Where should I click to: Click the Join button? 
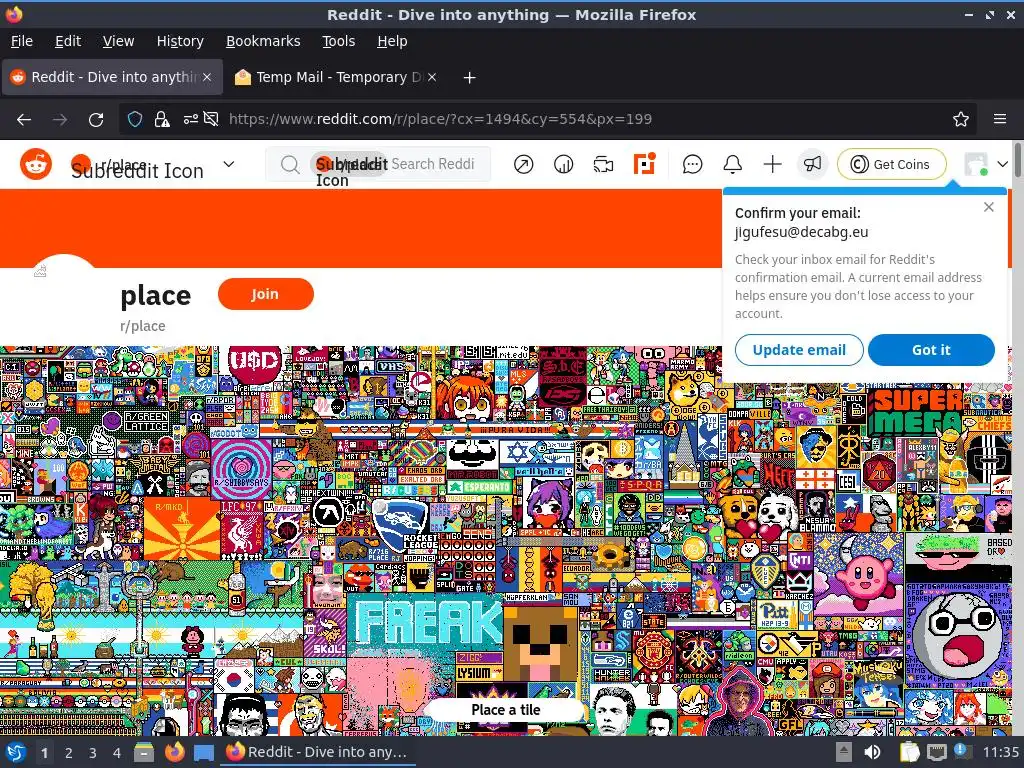tap(265, 294)
